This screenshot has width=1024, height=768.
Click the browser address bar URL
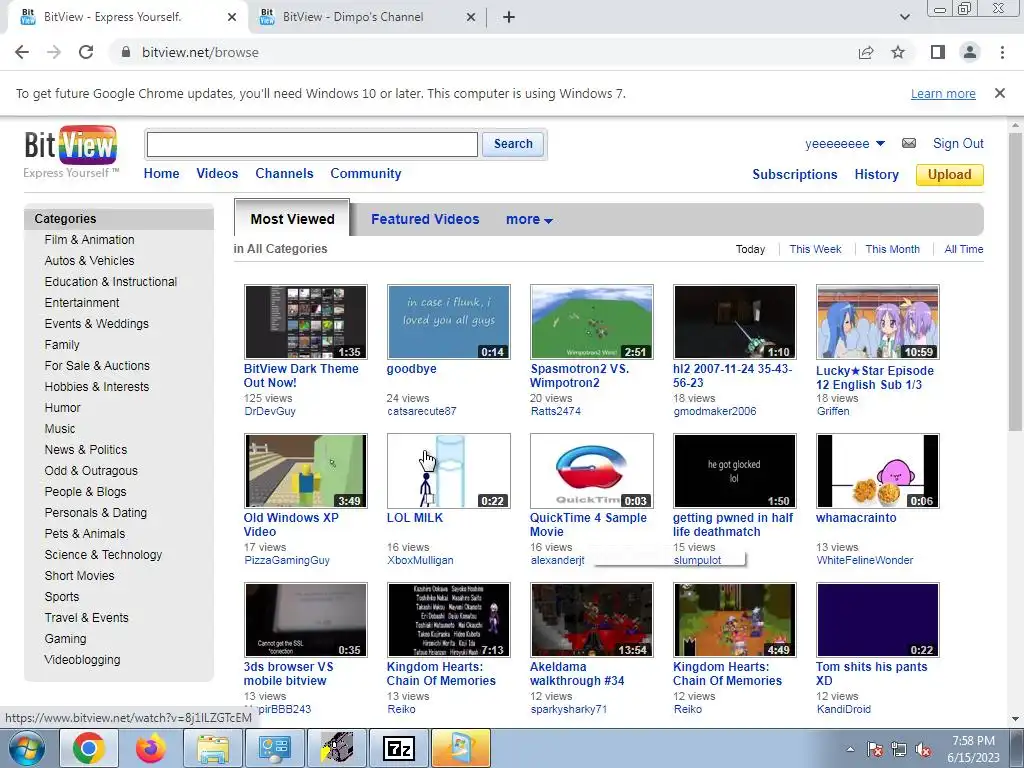200,52
